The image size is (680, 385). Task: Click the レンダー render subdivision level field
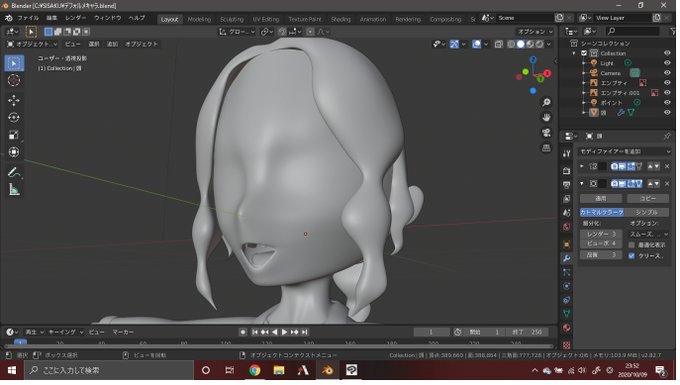coord(601,234)
